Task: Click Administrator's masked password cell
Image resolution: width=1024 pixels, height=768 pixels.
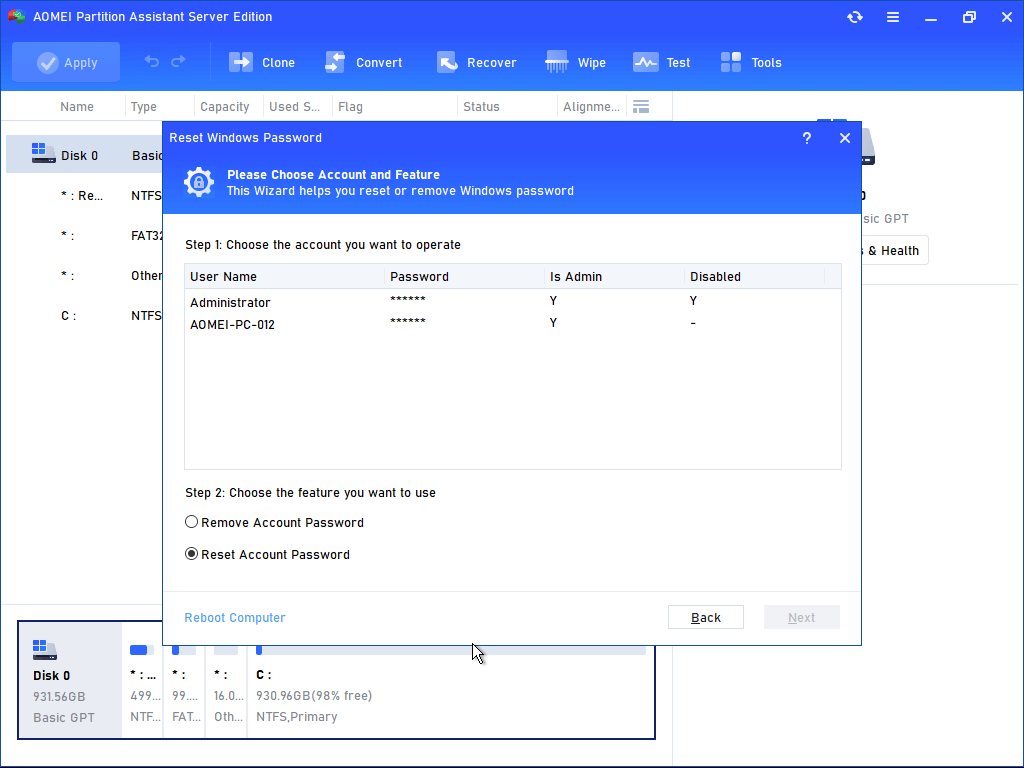Action: [408, 299]
